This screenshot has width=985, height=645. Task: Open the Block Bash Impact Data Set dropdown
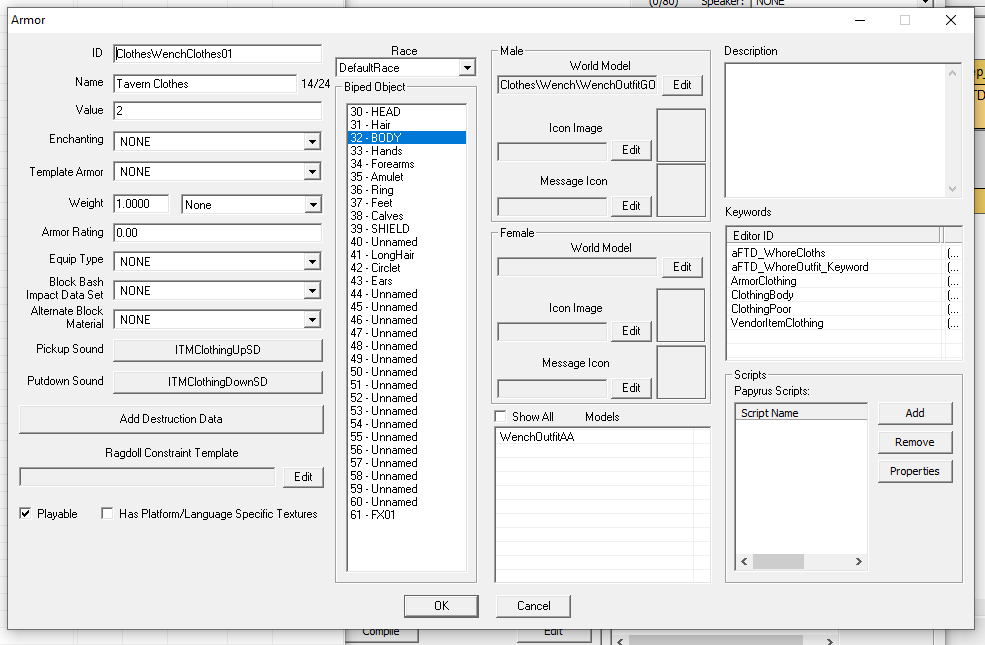(x=217, y=290)
